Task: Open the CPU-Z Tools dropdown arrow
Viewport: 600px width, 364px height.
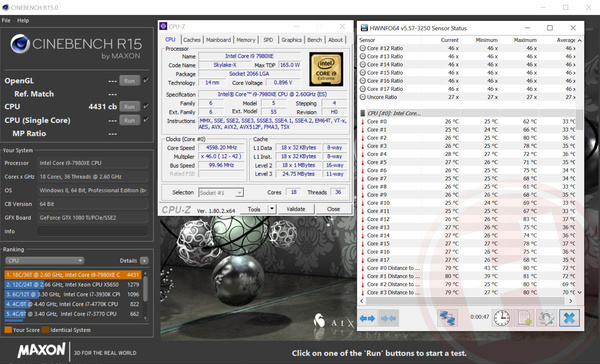Action: point(272,209)
